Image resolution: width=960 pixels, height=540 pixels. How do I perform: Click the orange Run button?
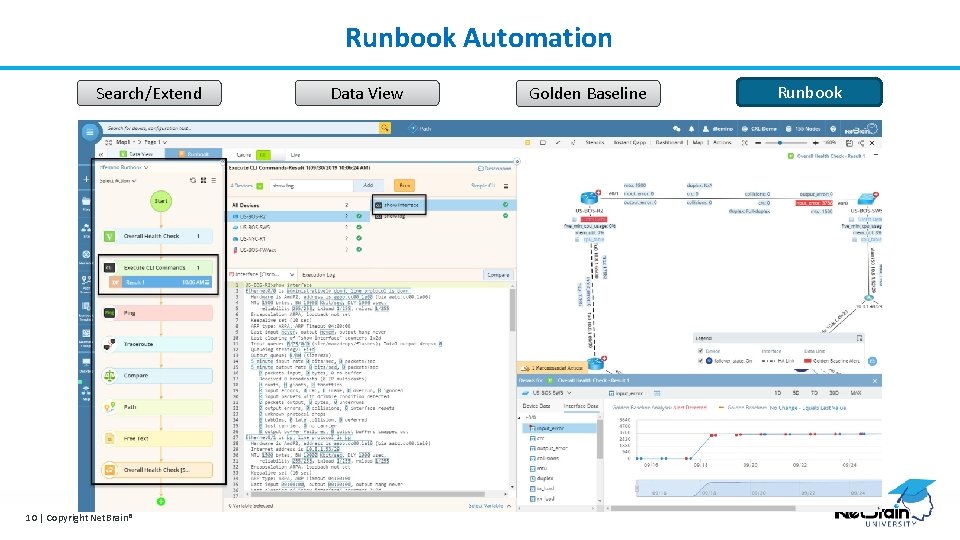(x=404, y=185)
